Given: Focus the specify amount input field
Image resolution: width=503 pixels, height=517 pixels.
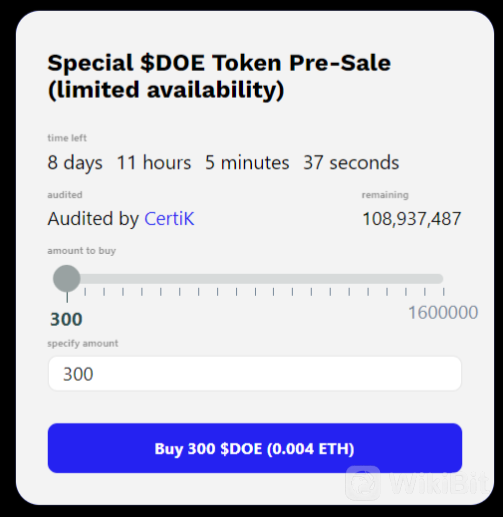Looking at the screenshot, I should click(255, 374).
